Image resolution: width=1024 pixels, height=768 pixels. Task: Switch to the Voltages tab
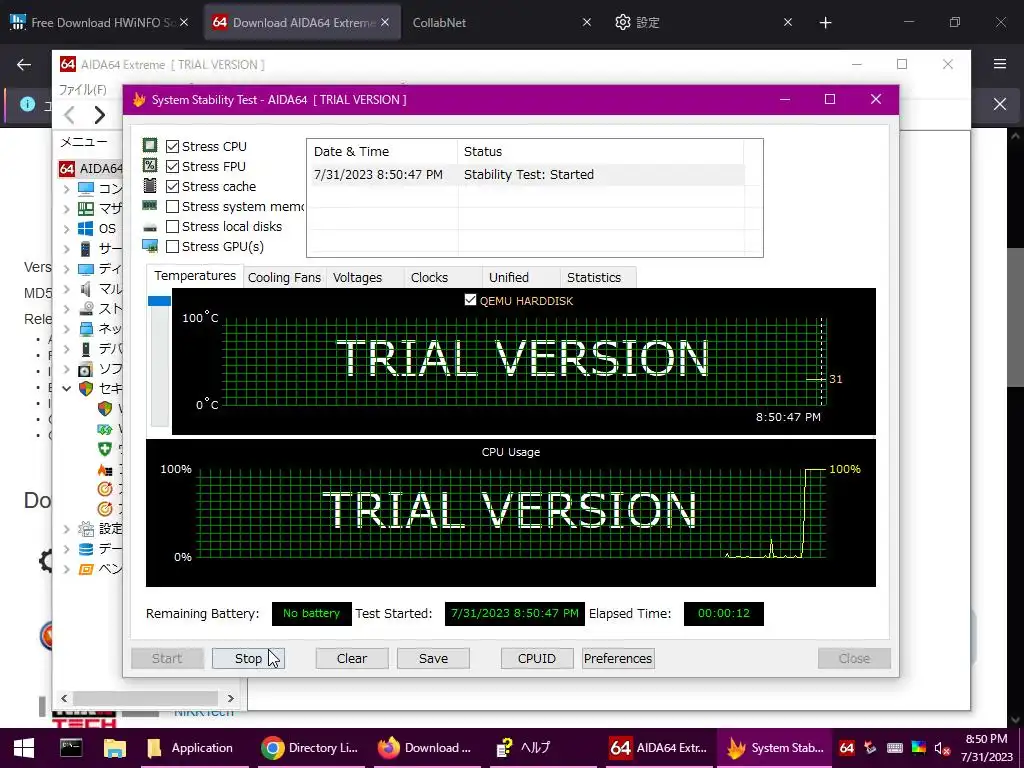[357, 278]
